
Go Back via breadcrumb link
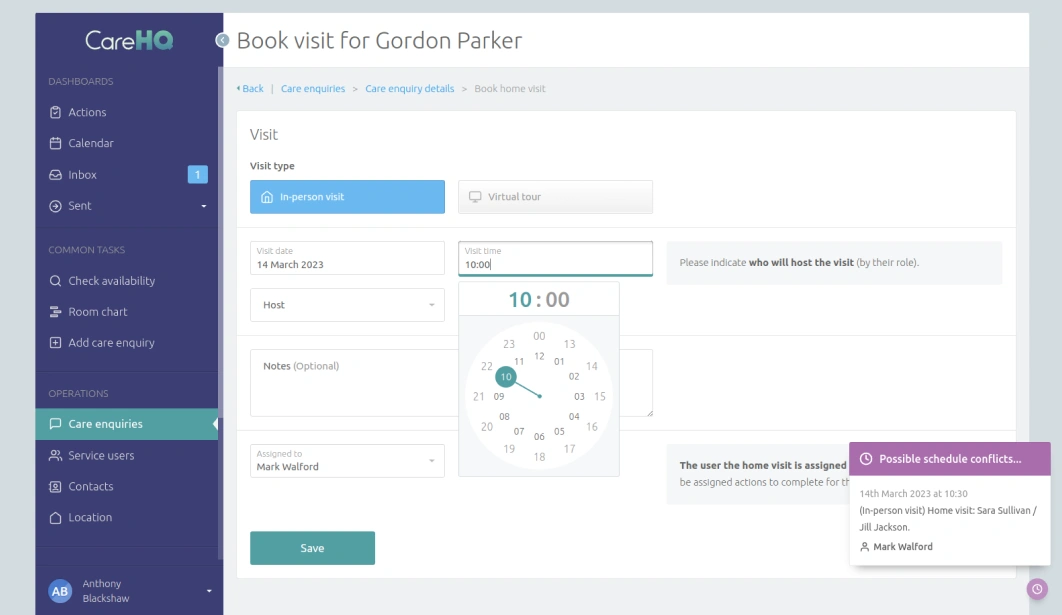tap(250, 89)
